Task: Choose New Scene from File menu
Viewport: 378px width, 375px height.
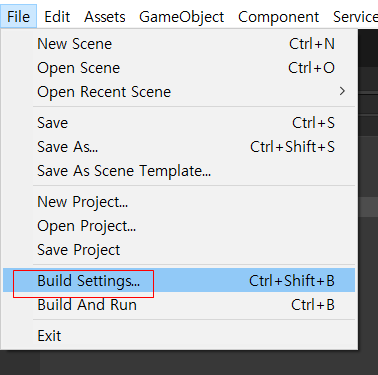Action: [179, 44]
